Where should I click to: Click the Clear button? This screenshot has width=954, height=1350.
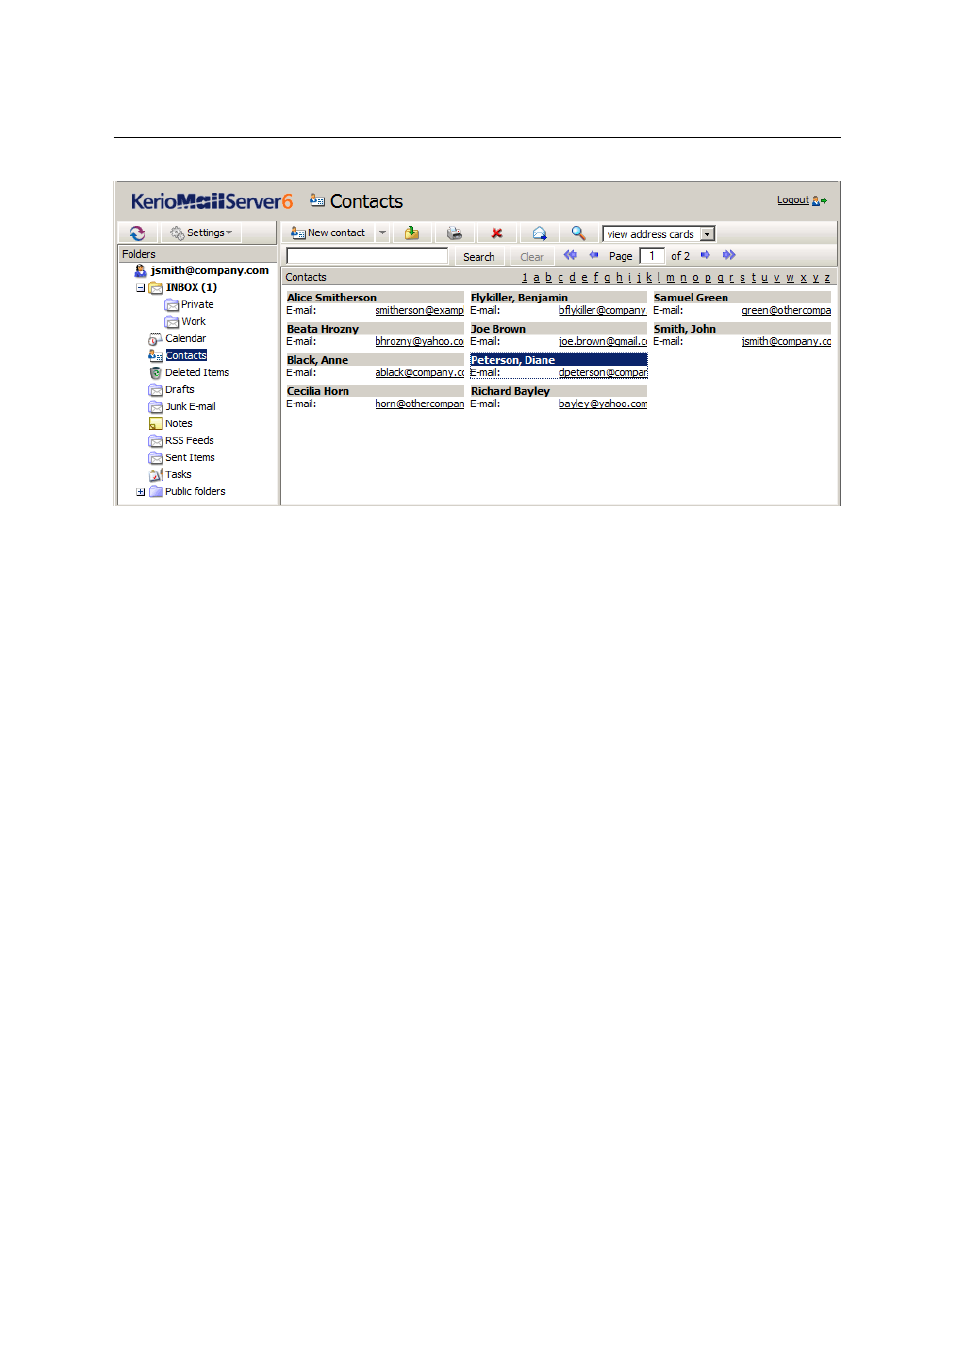pyautogui.click(x=532, y=257)
